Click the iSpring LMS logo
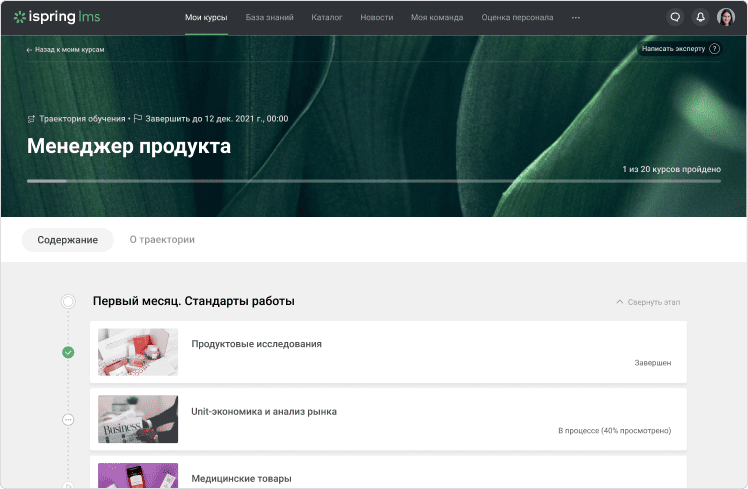 tap(57, 17)
